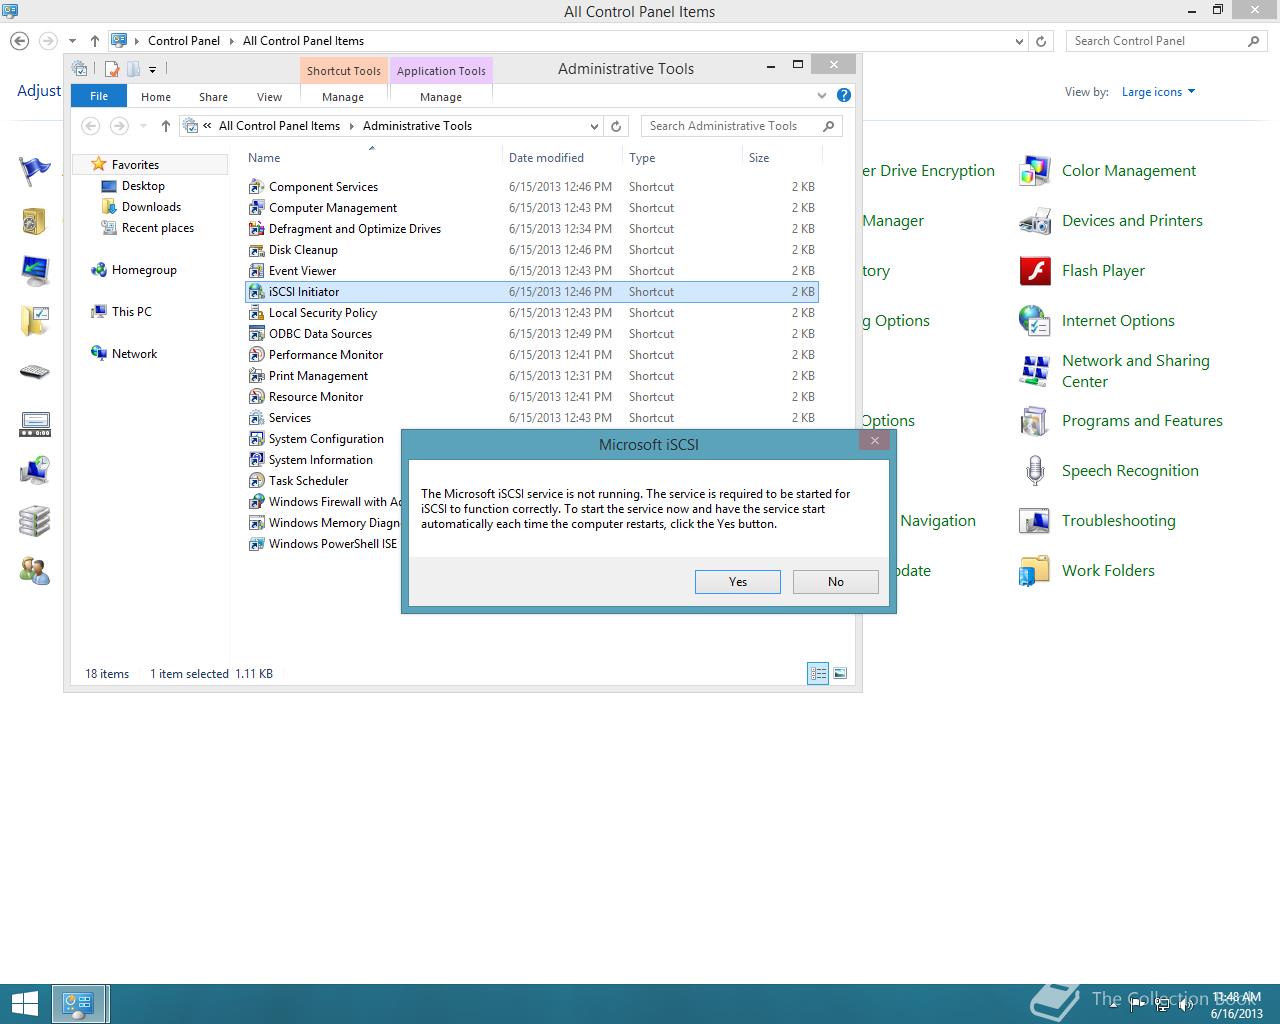Select the Event Viewer icon
Image resolution: width=1280 pixels, height=1024 pixels.
click(256, 271)
